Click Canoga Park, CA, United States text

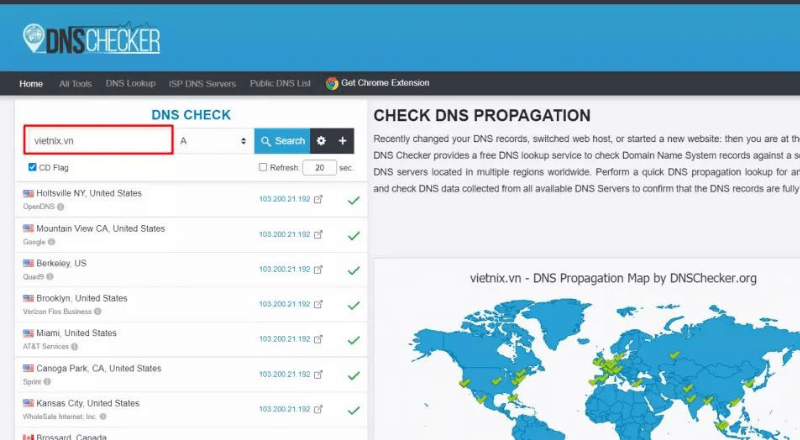(x=99, y=368)
